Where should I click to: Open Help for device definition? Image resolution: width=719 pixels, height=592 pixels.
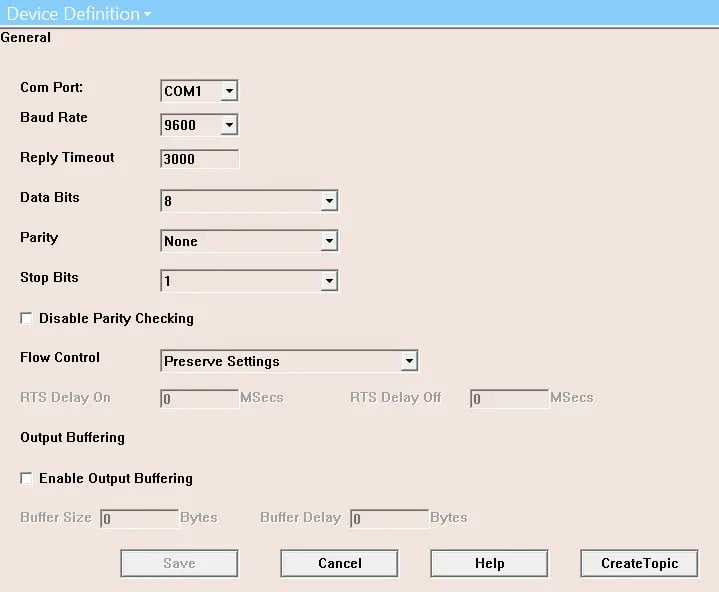(x=489, y=563)
